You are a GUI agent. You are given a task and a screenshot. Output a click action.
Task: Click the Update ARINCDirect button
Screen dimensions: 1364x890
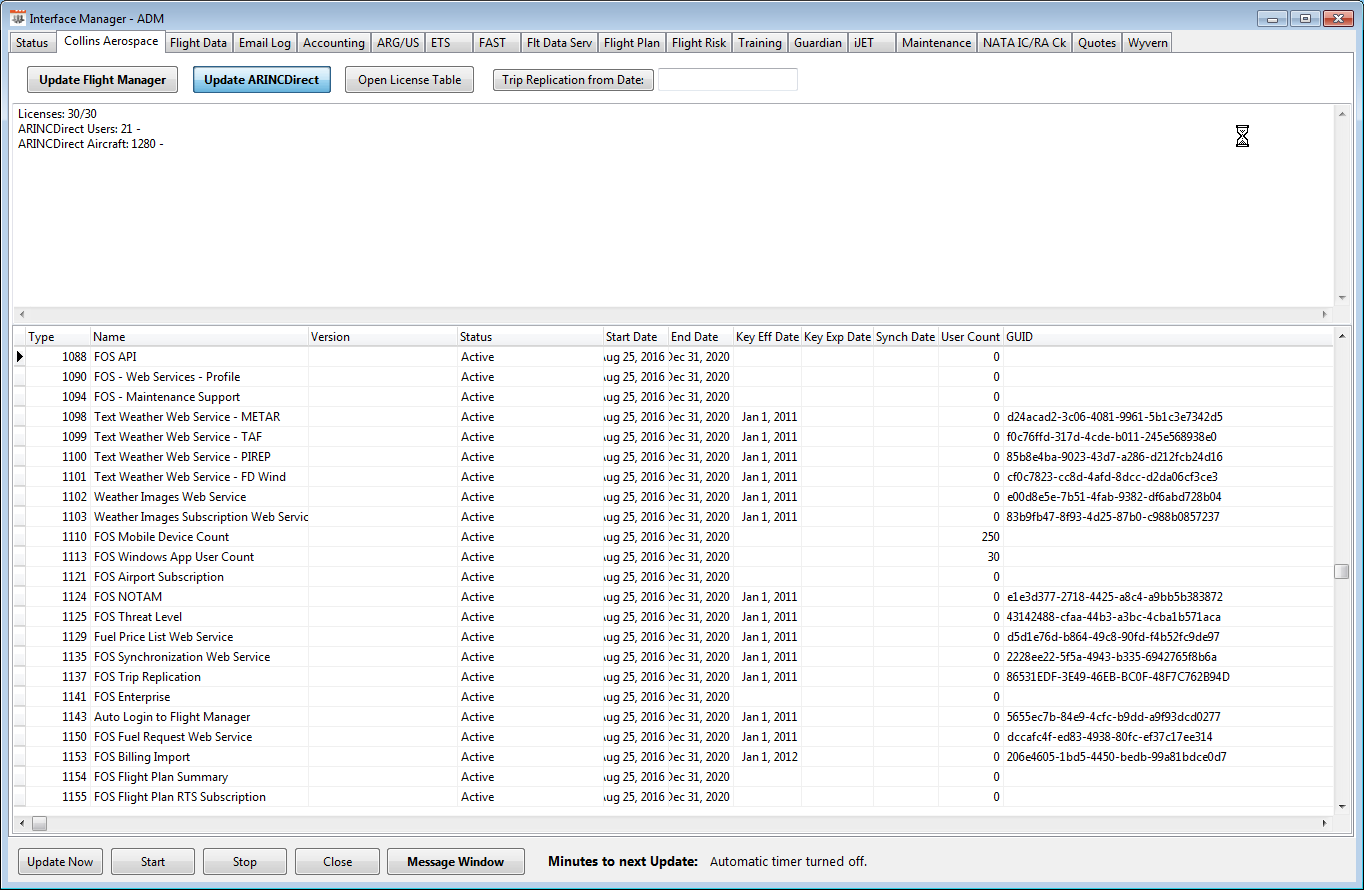[x=262, y=80]
